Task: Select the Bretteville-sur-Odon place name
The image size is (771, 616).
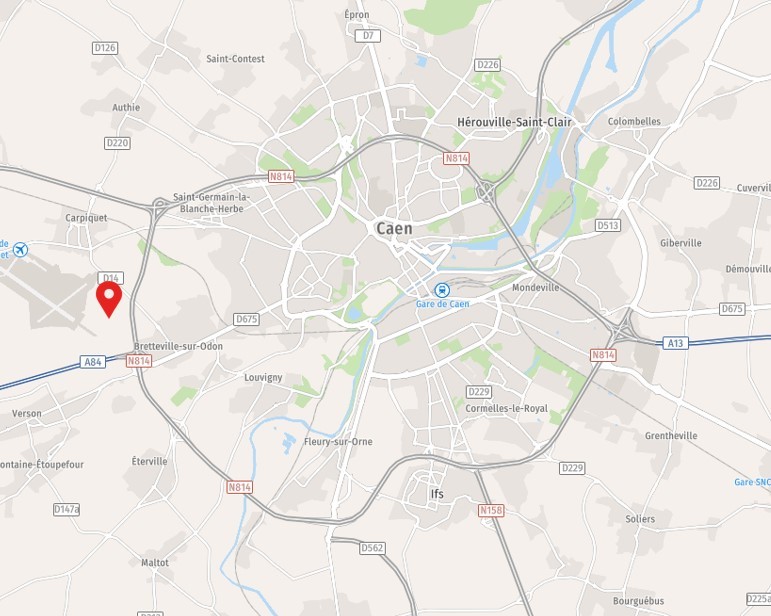Action: pyautogui.click(x=178, y=347)
